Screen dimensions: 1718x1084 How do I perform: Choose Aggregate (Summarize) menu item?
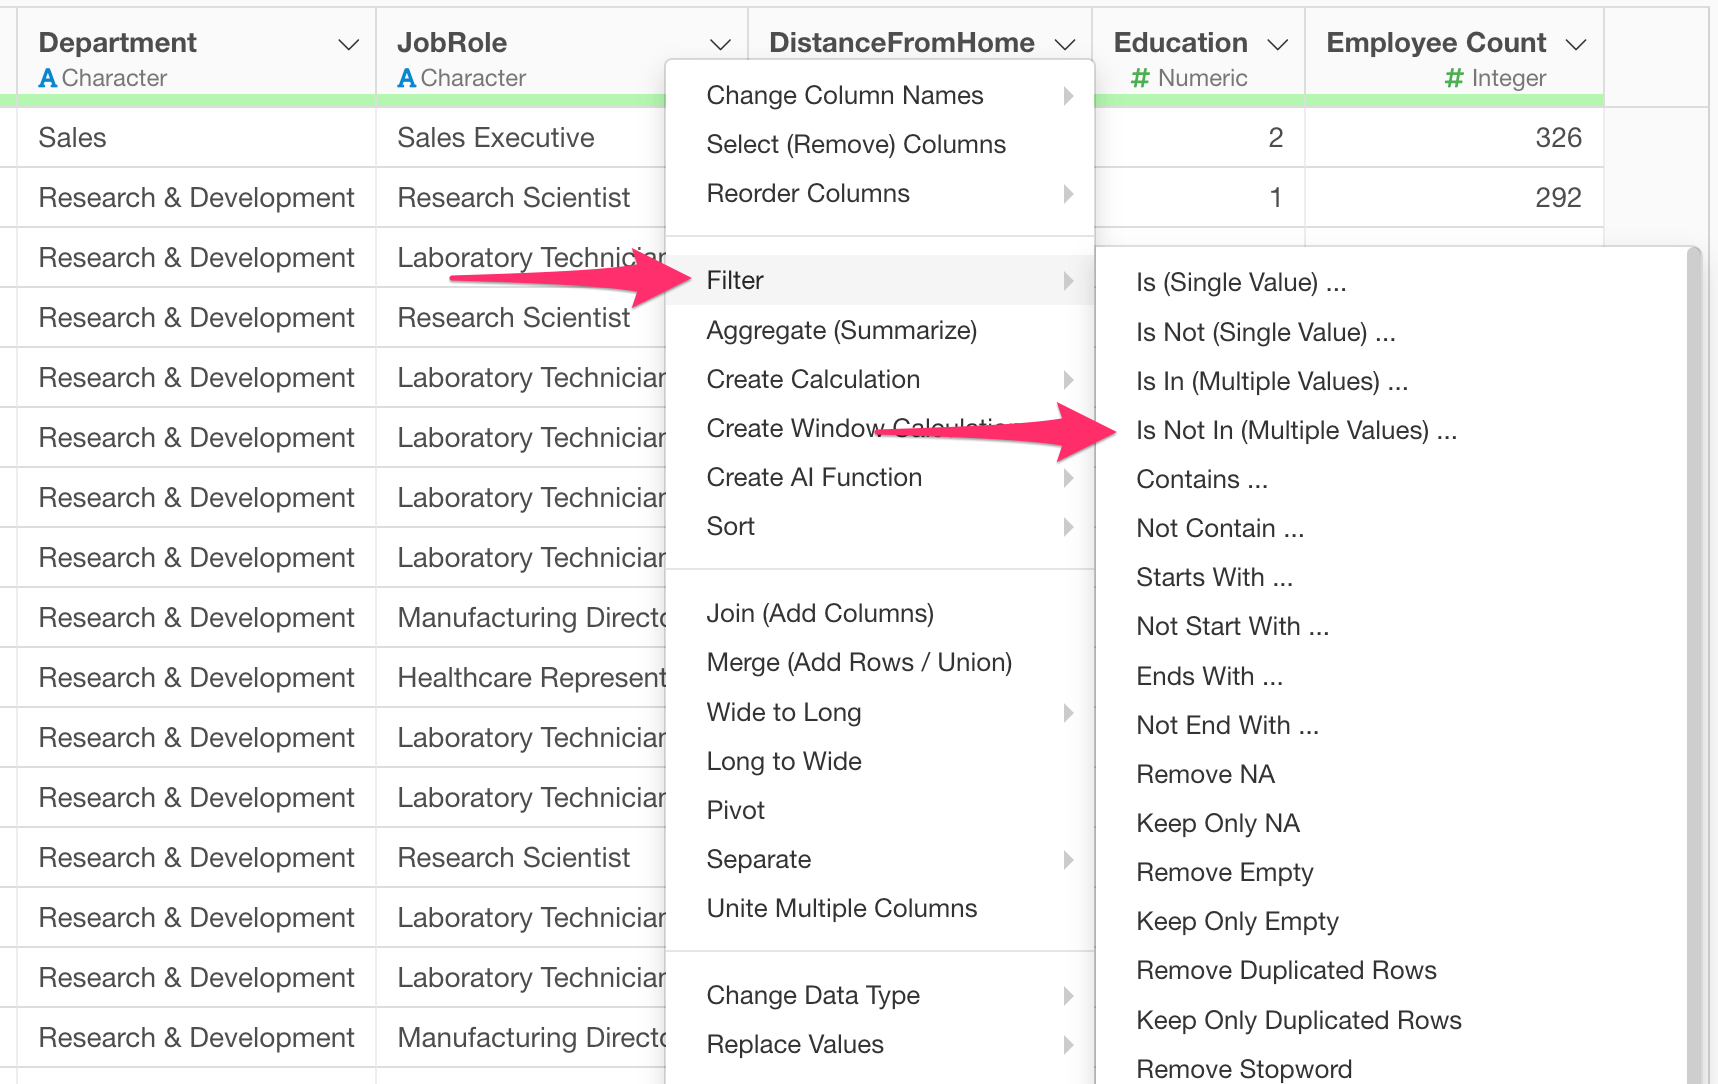tap(841, 331)
